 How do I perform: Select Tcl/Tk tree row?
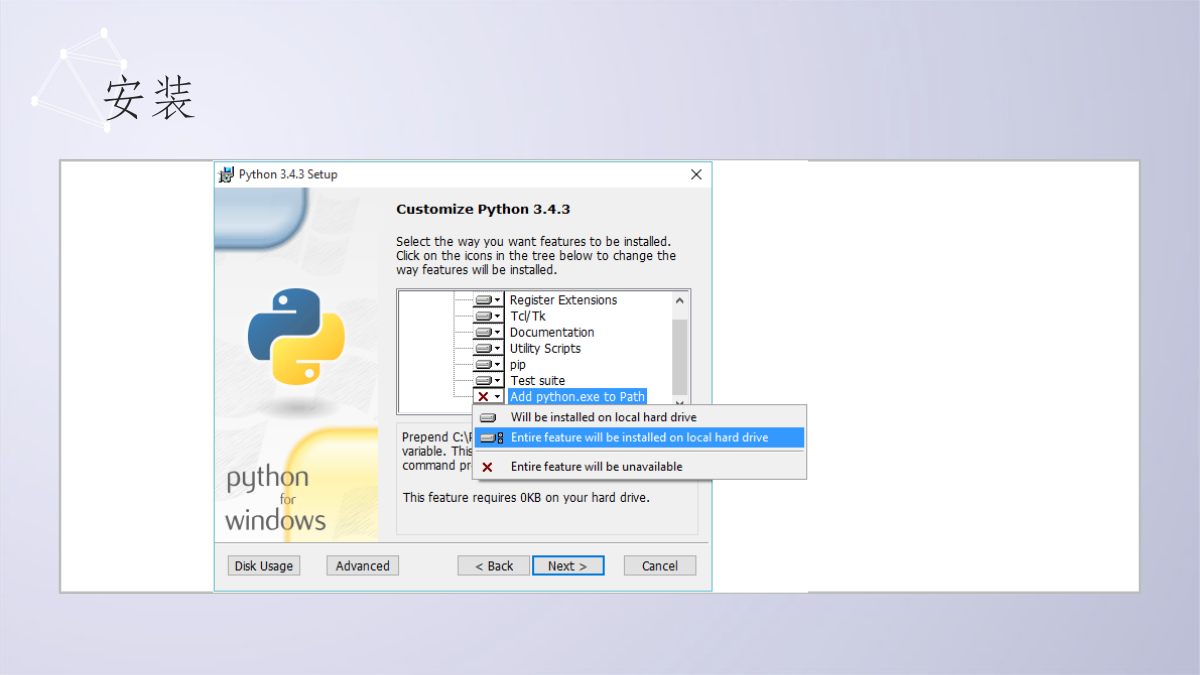528,316
